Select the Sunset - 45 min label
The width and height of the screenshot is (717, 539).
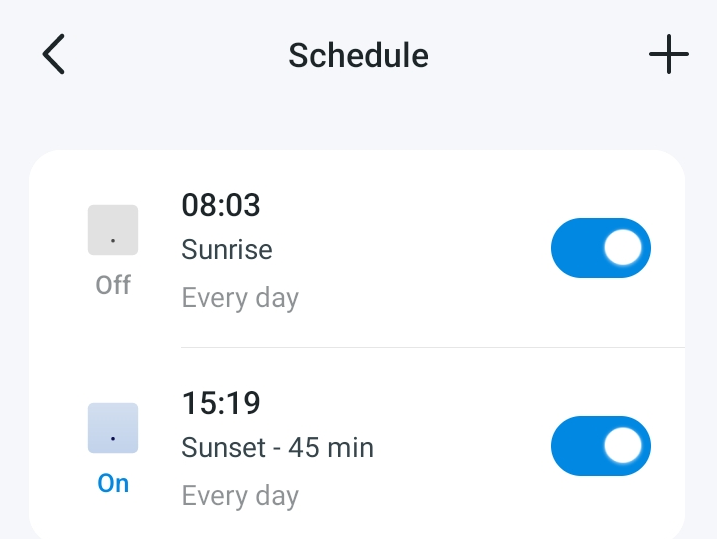pyautogui.click(x=277, y=447)
